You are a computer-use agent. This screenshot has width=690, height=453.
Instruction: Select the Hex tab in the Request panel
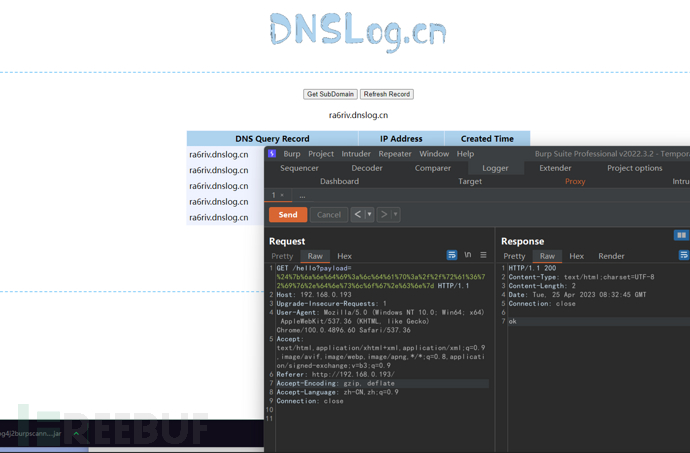(344, 256)
